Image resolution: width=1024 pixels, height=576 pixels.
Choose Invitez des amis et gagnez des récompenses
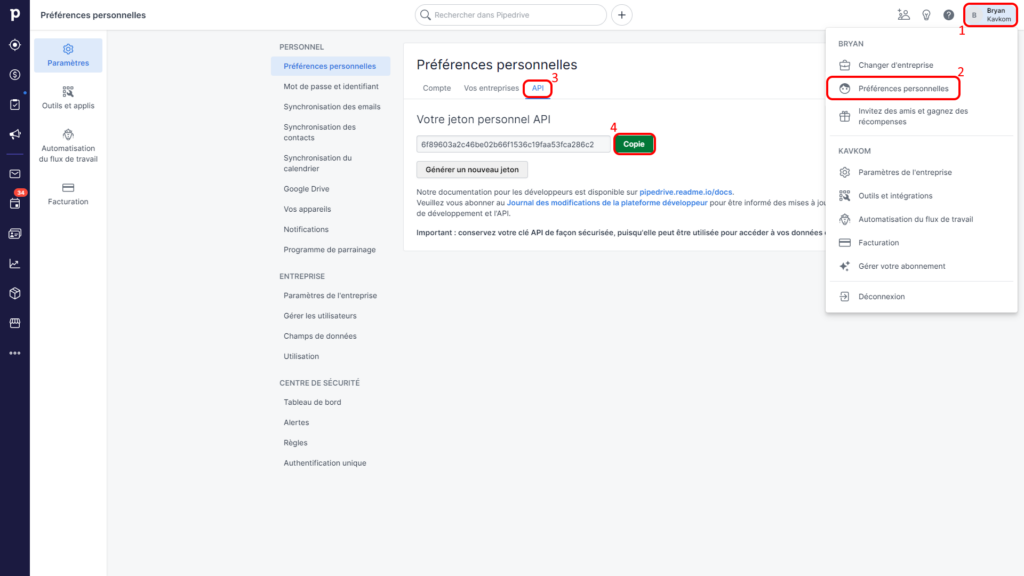pos(921,116)
